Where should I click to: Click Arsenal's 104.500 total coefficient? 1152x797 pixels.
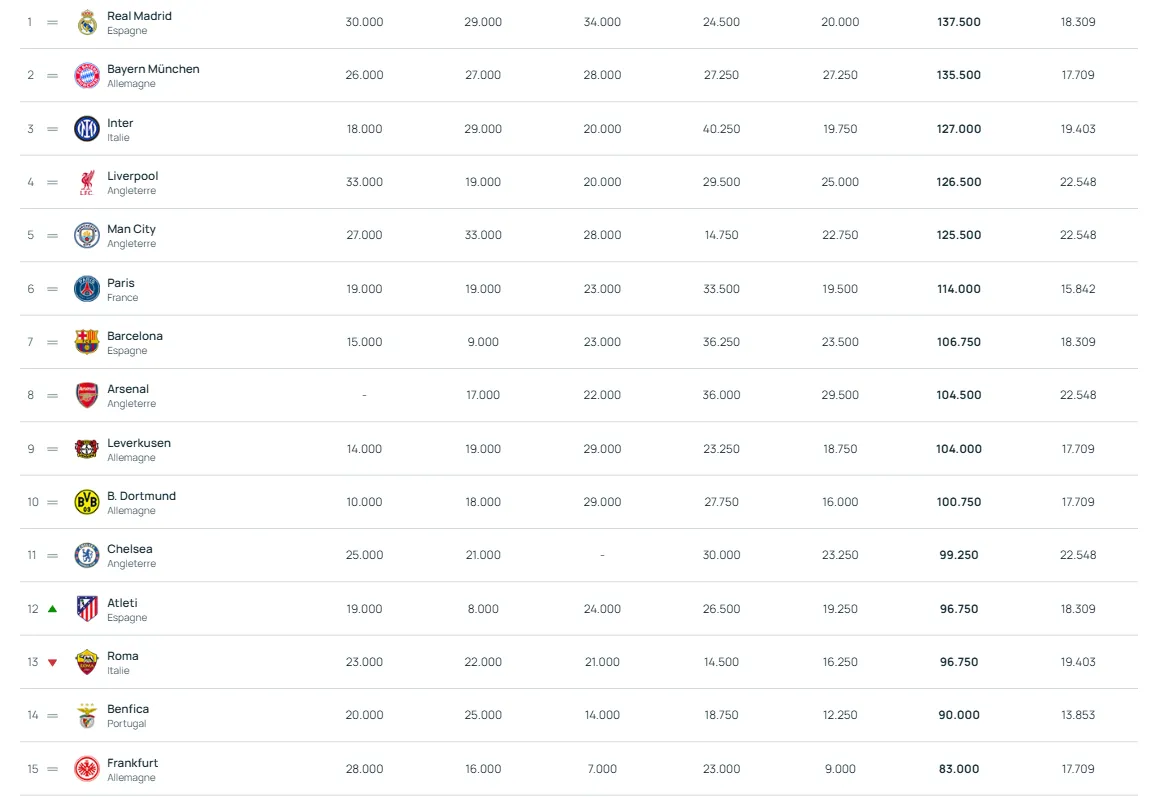(958, 395)
